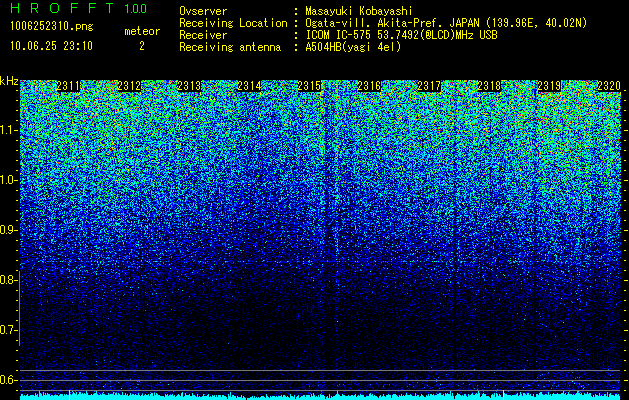
Task: Click the kHz axis unit label
Action: (9, 81)
